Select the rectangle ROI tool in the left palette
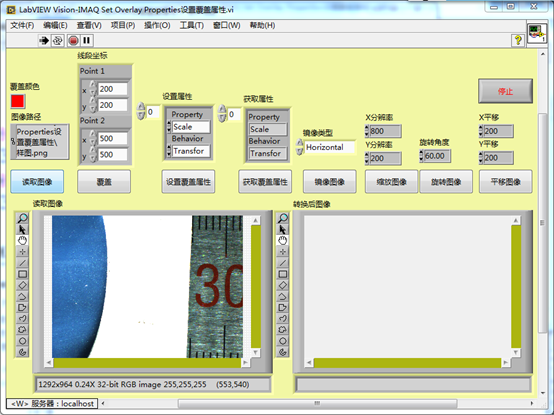 coord(22,274)
